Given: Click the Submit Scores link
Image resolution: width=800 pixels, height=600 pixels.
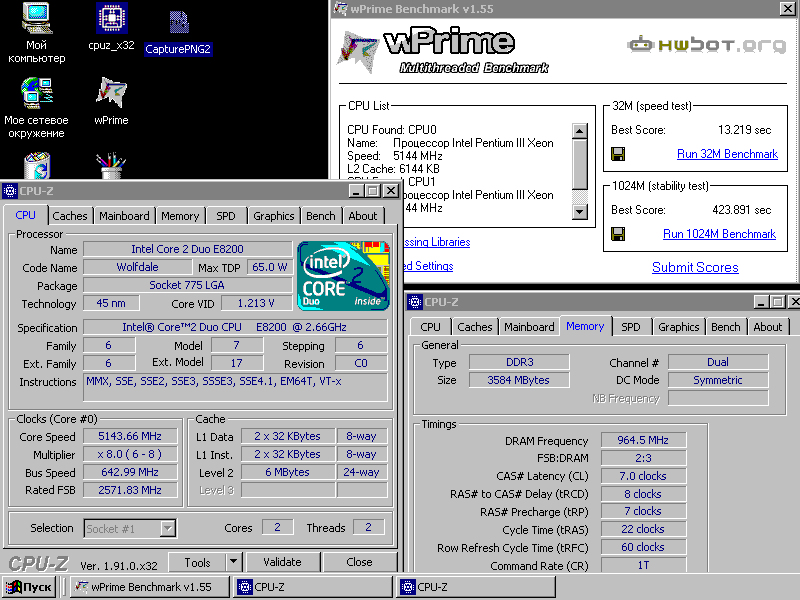Looking at the screenshot, I should point(695,267).
